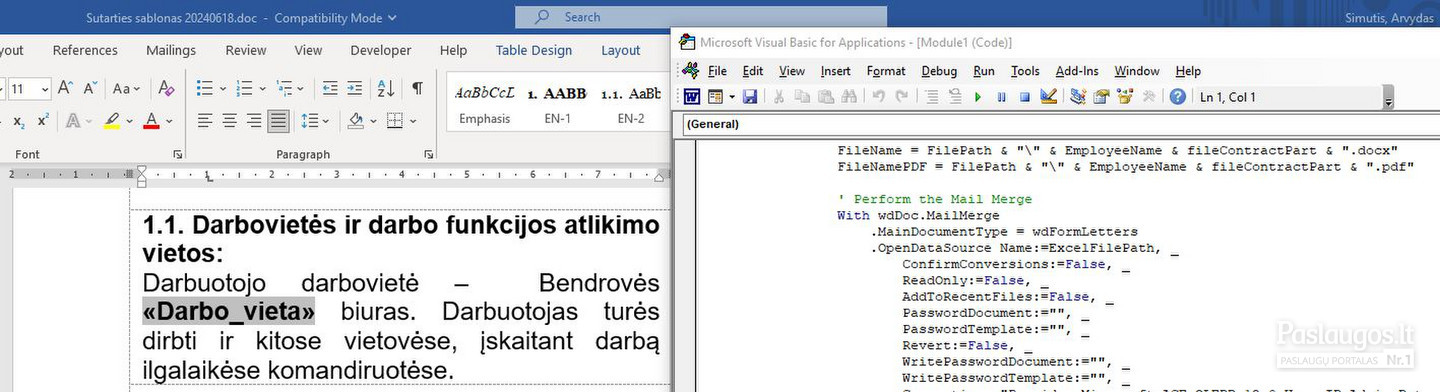
Task: Open the Debug menu in VBA editor
Action: pyautogui.click(x=939, y=71)
